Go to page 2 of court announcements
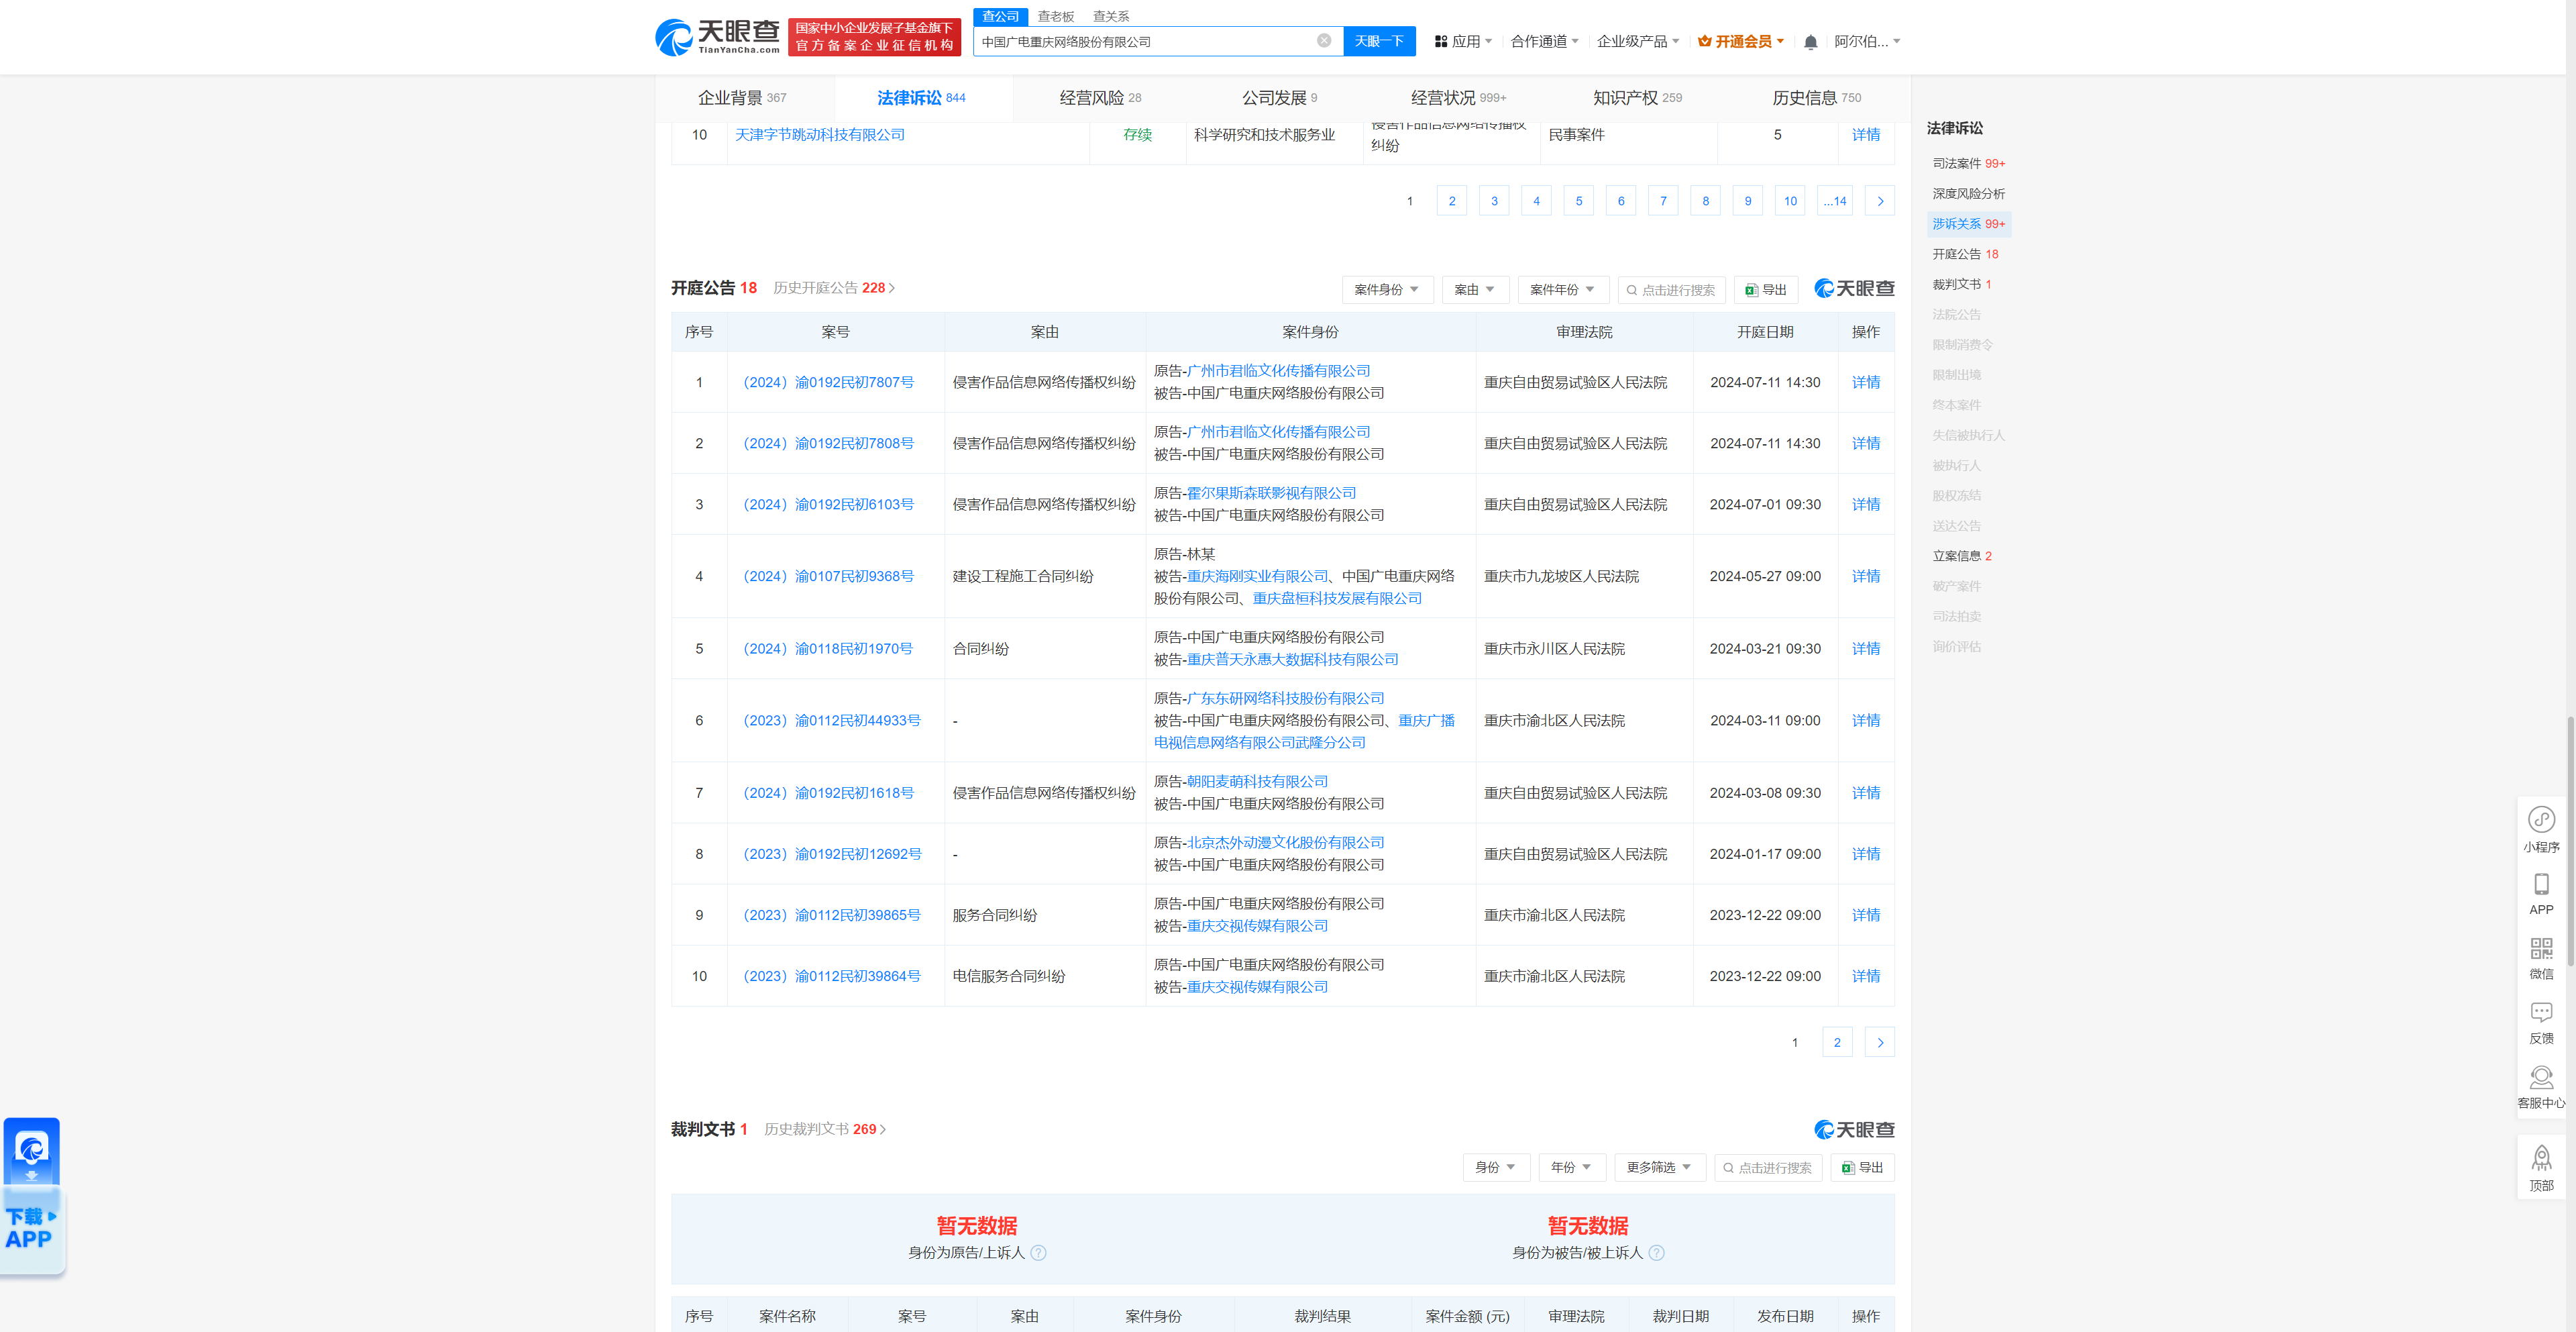2576x1332 pixels. pyautogui.click(x=1837, y=1042)
